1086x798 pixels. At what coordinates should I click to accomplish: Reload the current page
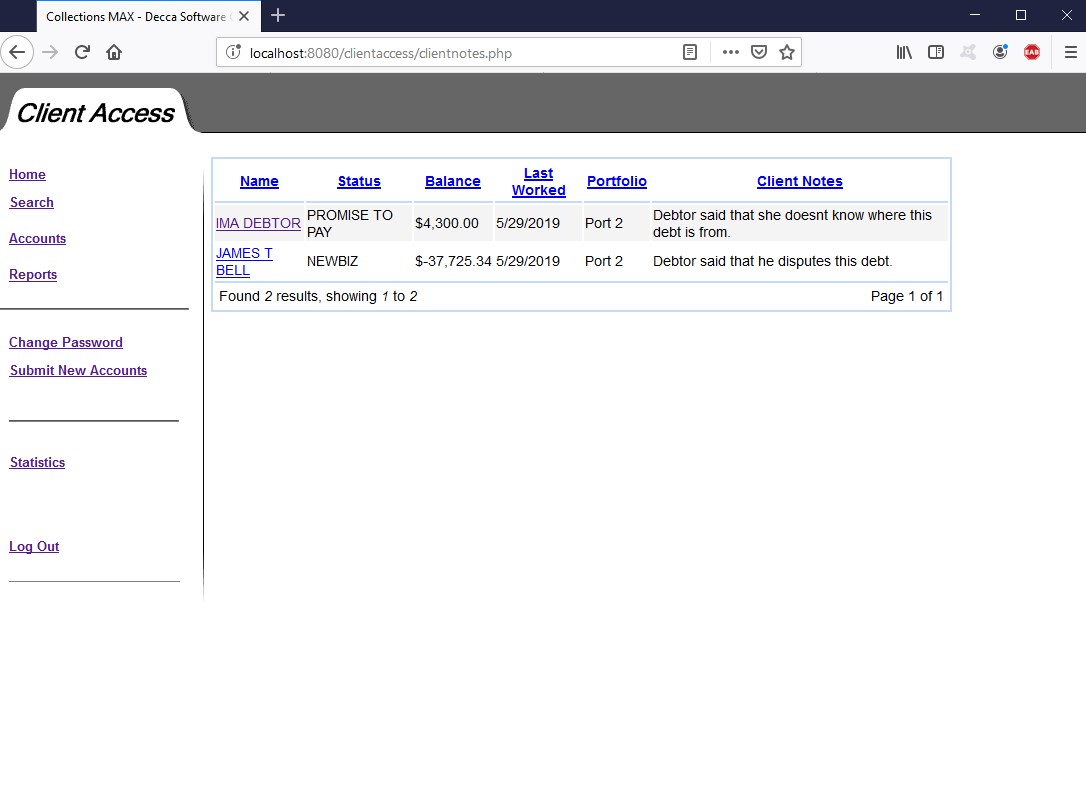coord(82,53)
